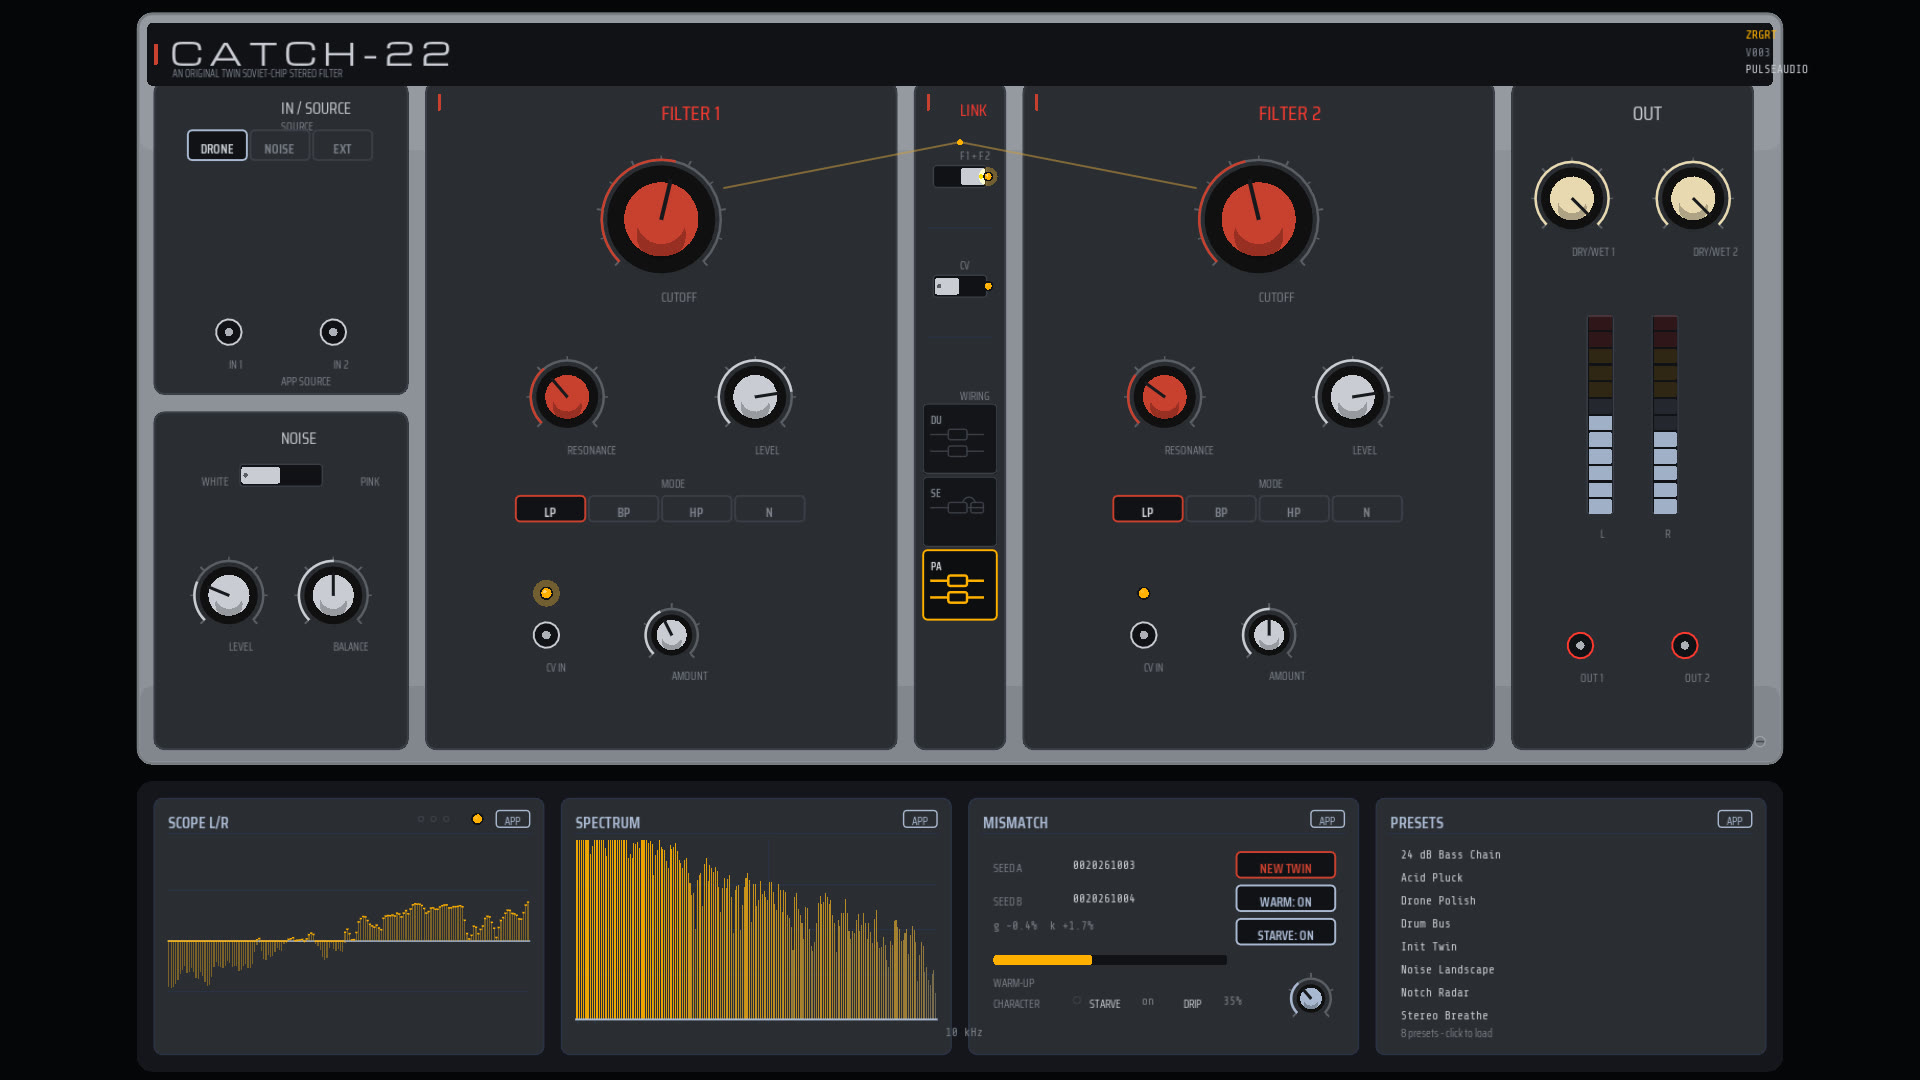Click APP button in Spectrum panel
The height and width of the screenshot is (1080, 1920).
[x=920, y=820]
